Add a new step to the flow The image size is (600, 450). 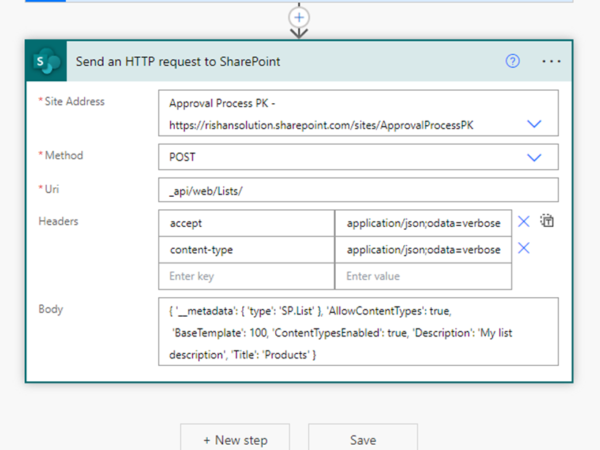[x=236, y=439]
